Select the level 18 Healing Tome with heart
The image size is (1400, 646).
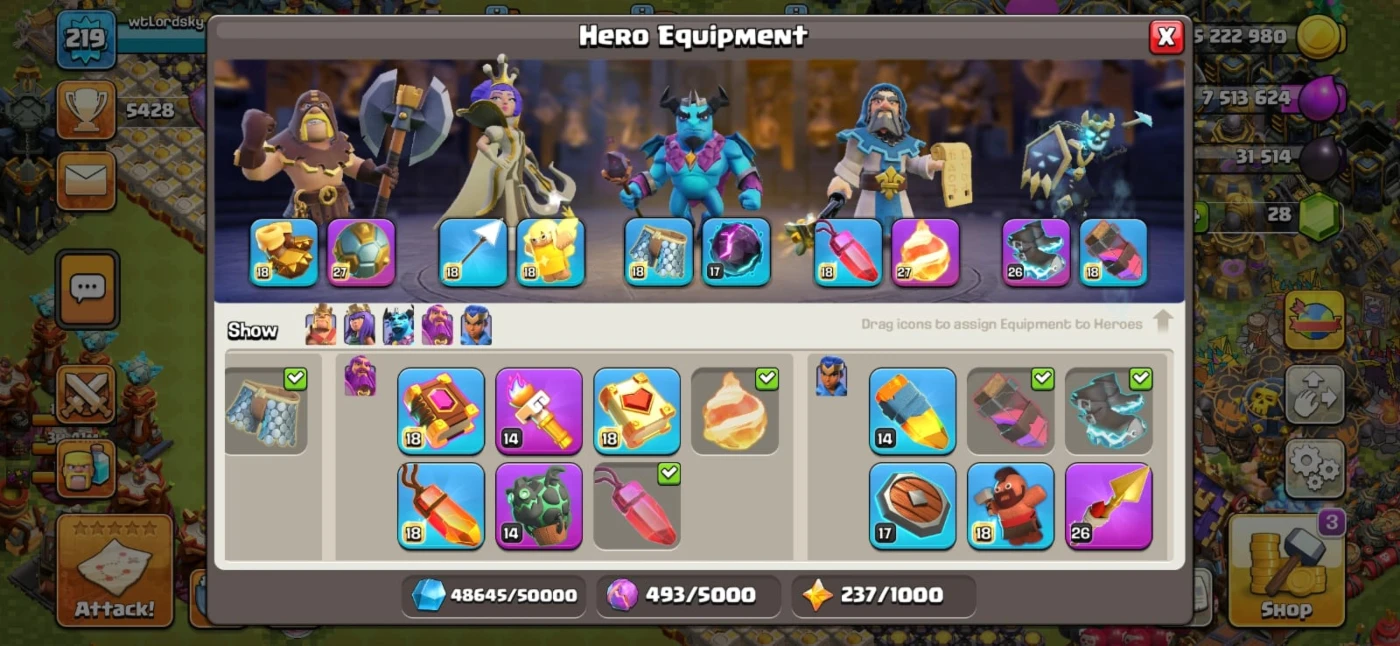click(x=637, y=411)
